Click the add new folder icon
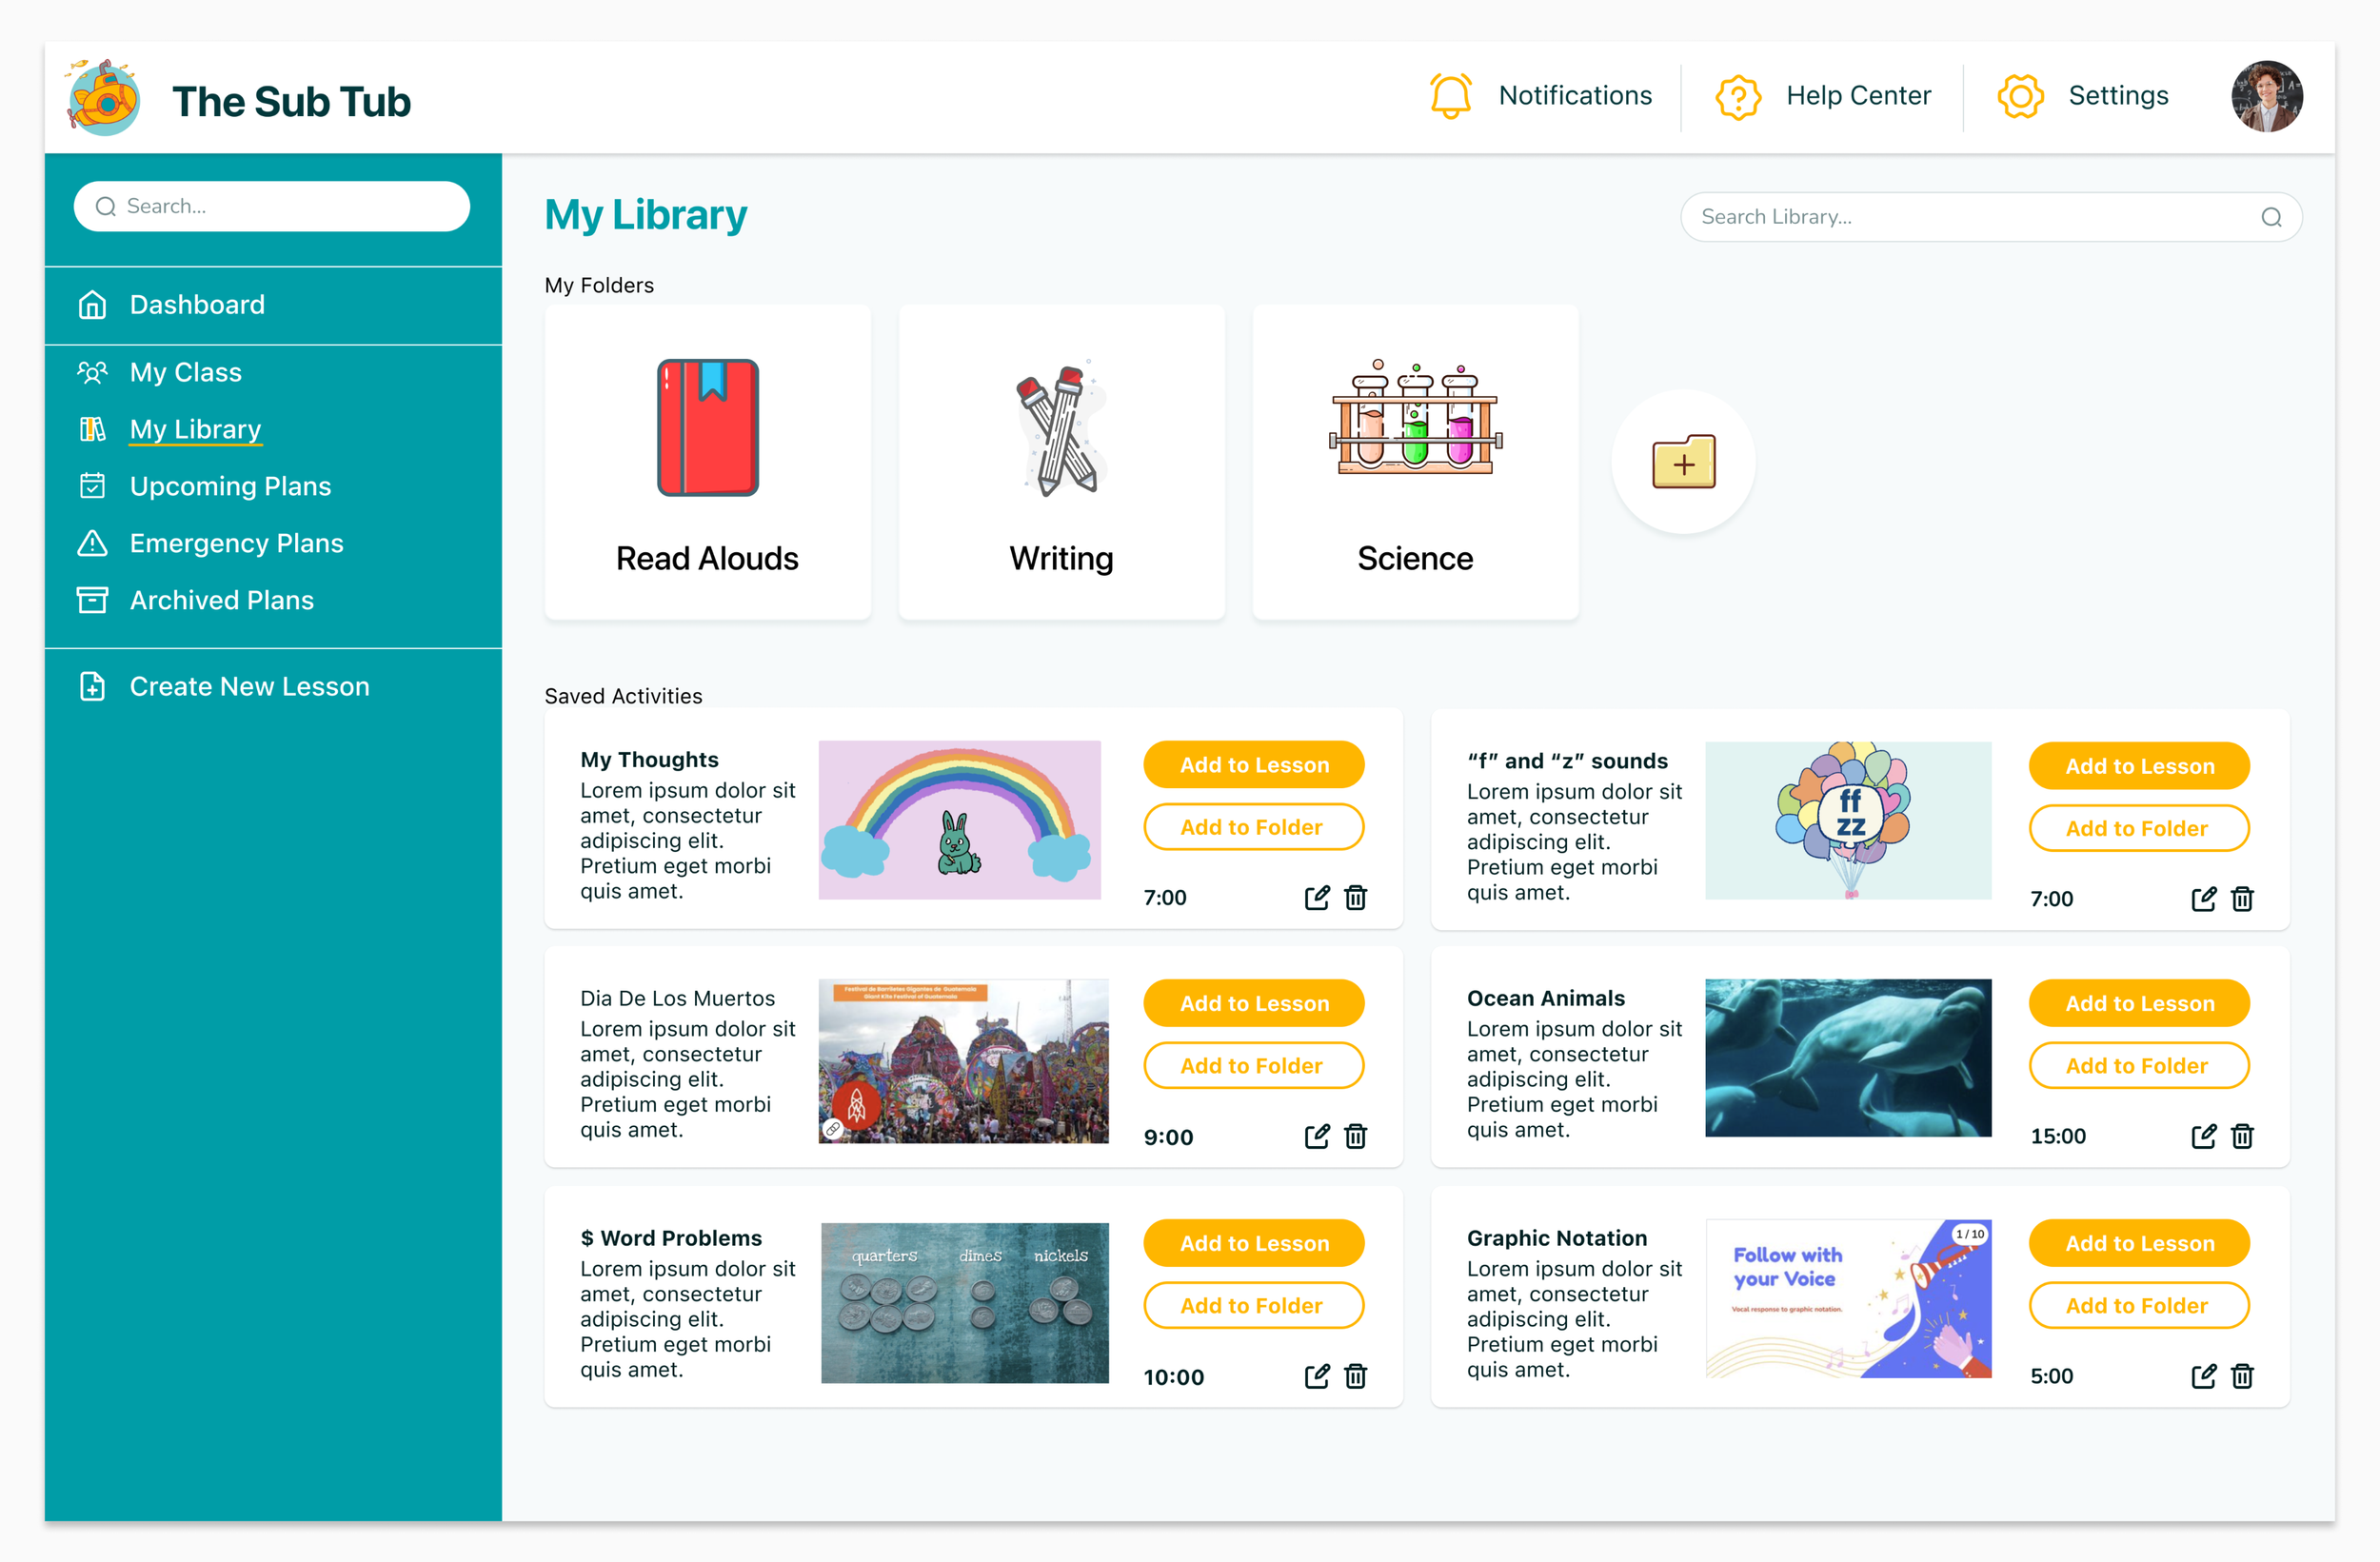 pyautogui.click(x=1683, y=462)
